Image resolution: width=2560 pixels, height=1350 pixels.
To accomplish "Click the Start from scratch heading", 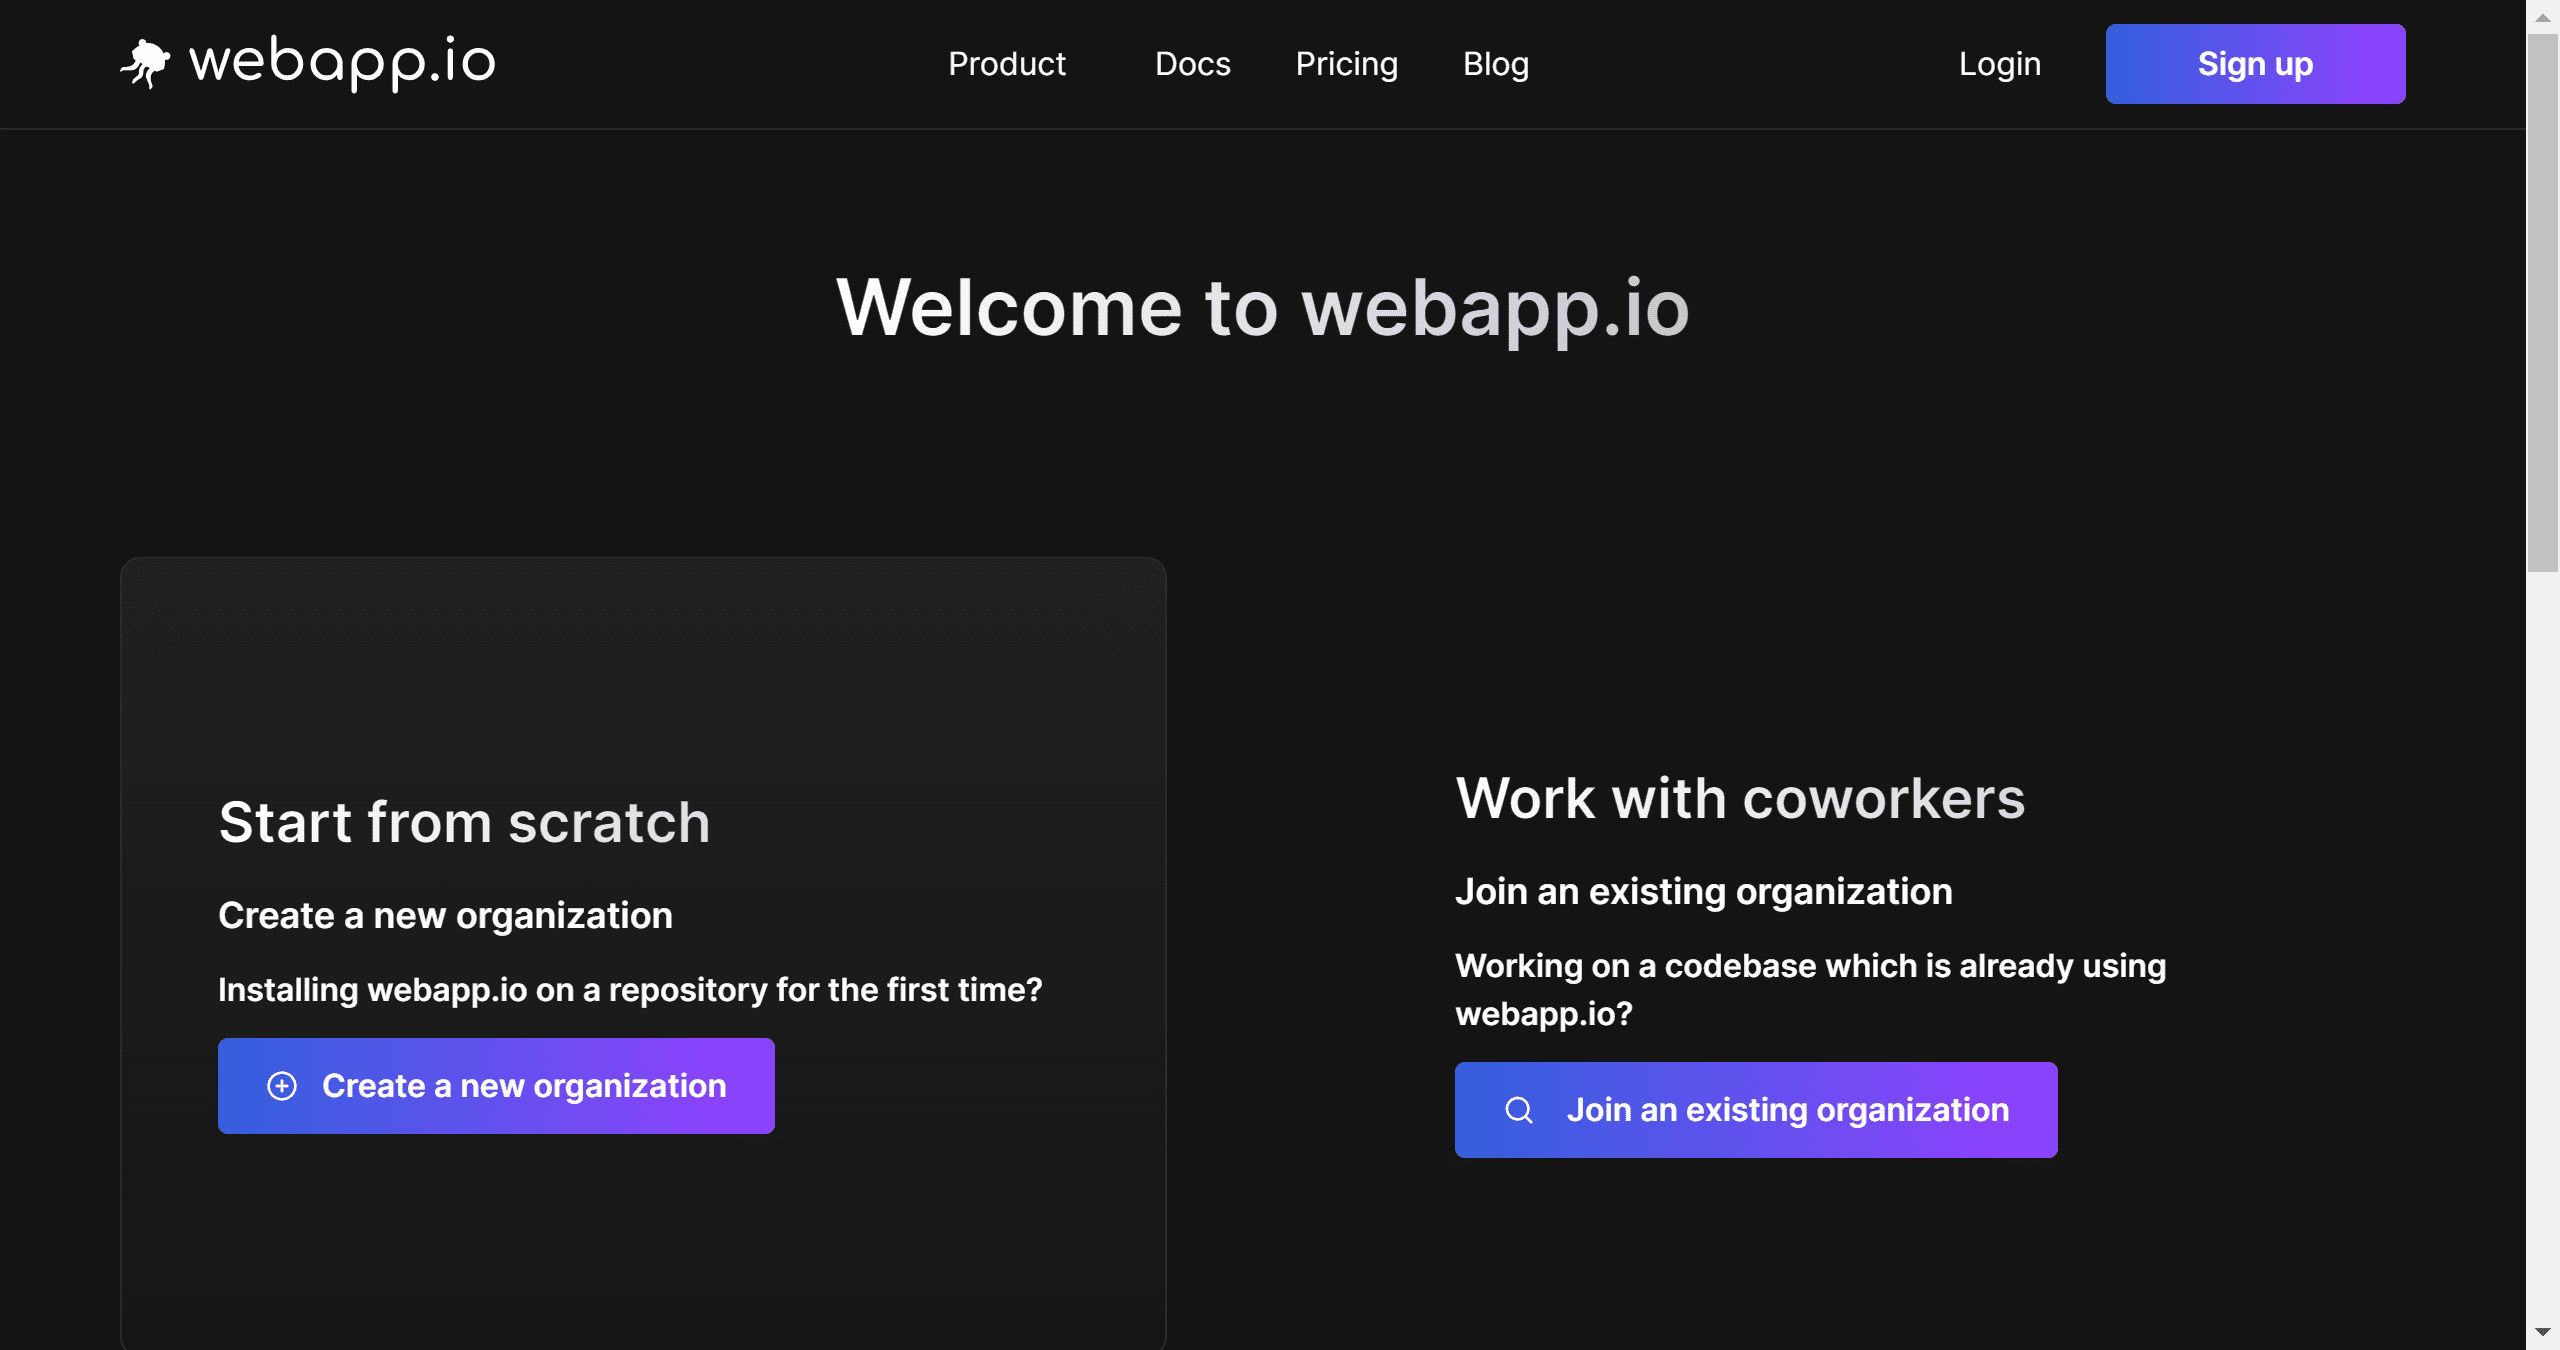I will 464,822.
